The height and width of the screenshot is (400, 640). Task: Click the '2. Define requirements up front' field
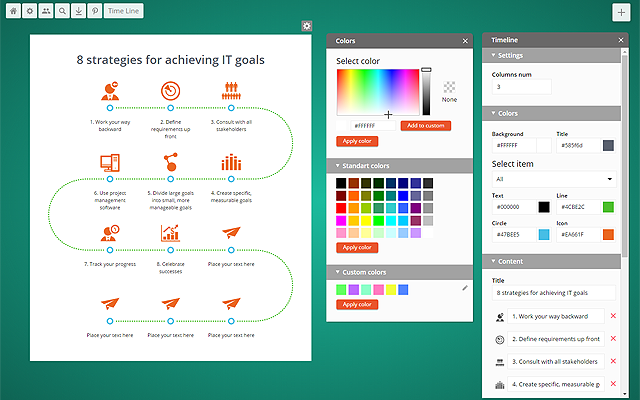pos(556,339)
